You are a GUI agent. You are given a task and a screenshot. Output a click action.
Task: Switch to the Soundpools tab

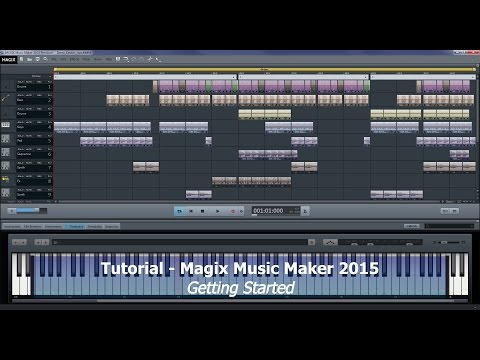click(12, 226)
